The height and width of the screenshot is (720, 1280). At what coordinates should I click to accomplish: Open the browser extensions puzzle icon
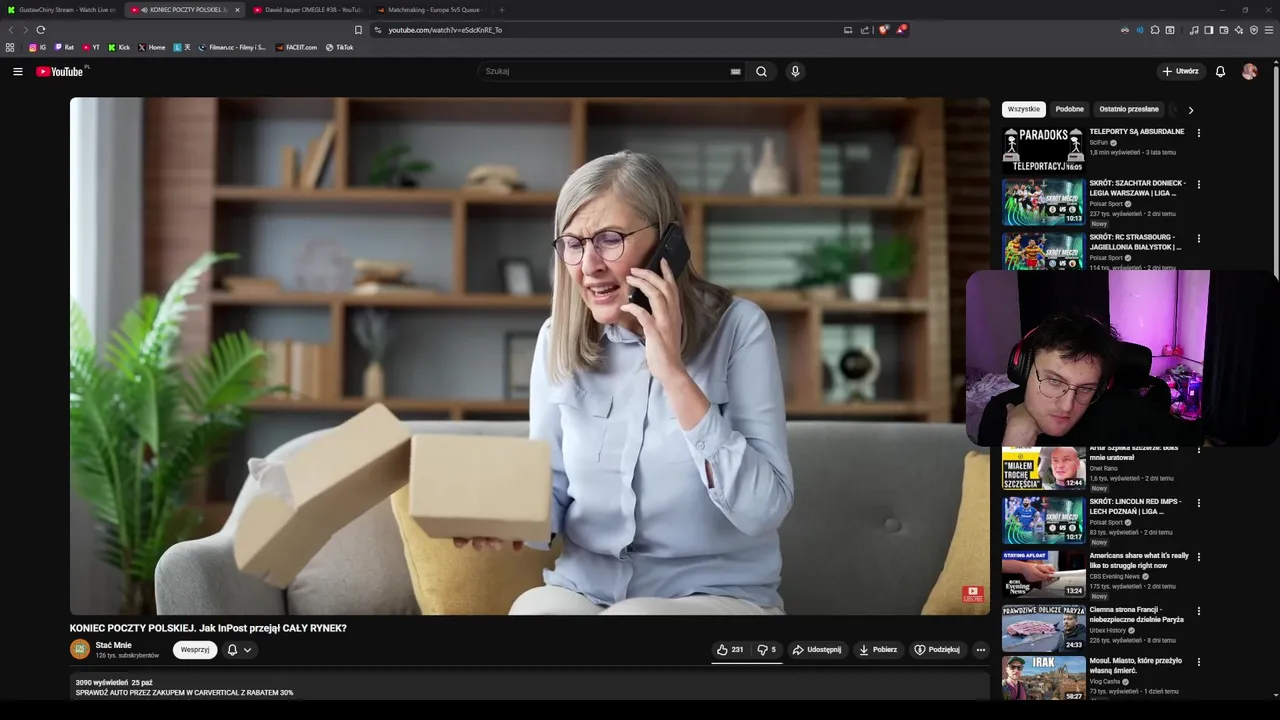1155,30
